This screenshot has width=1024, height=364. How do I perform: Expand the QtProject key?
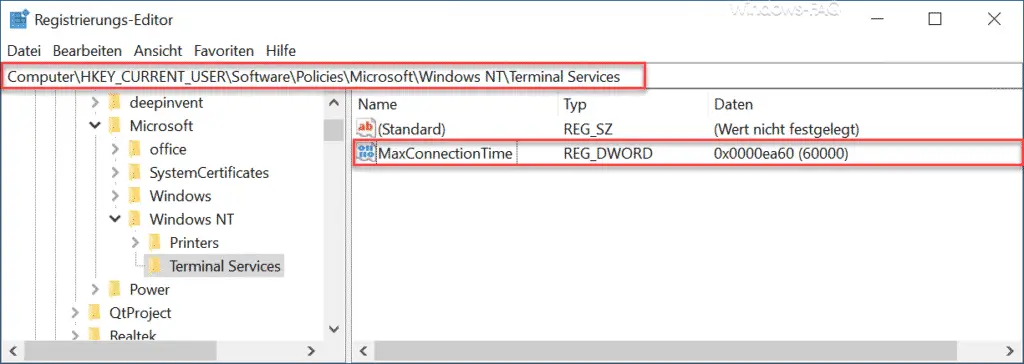click(x=75, y=312)
